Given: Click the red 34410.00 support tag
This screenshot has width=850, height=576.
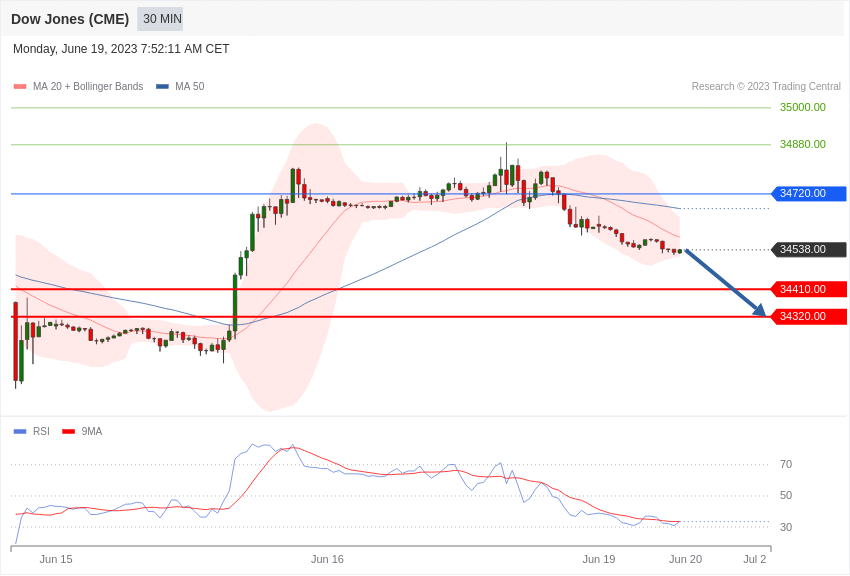Looking at the screenshot, I should (x=808, y=290).
